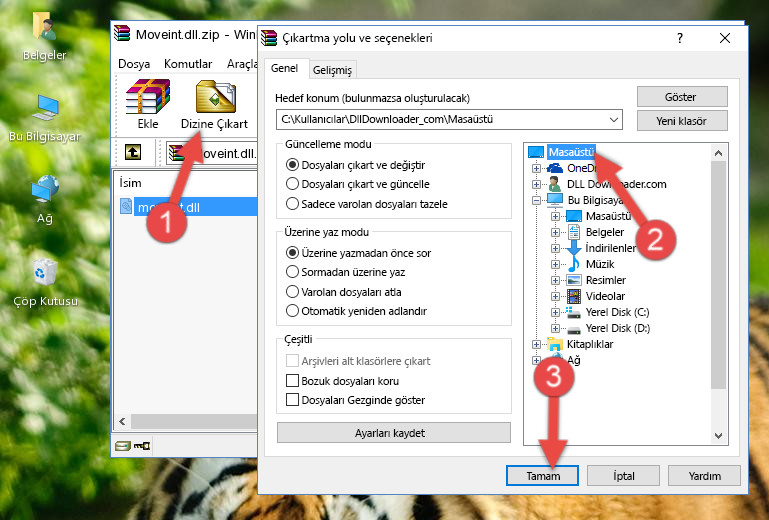The height and width of the screenshot is (520, 769).
Task: Click folder tree scrollbar down arrow
Action: (718, 435)
